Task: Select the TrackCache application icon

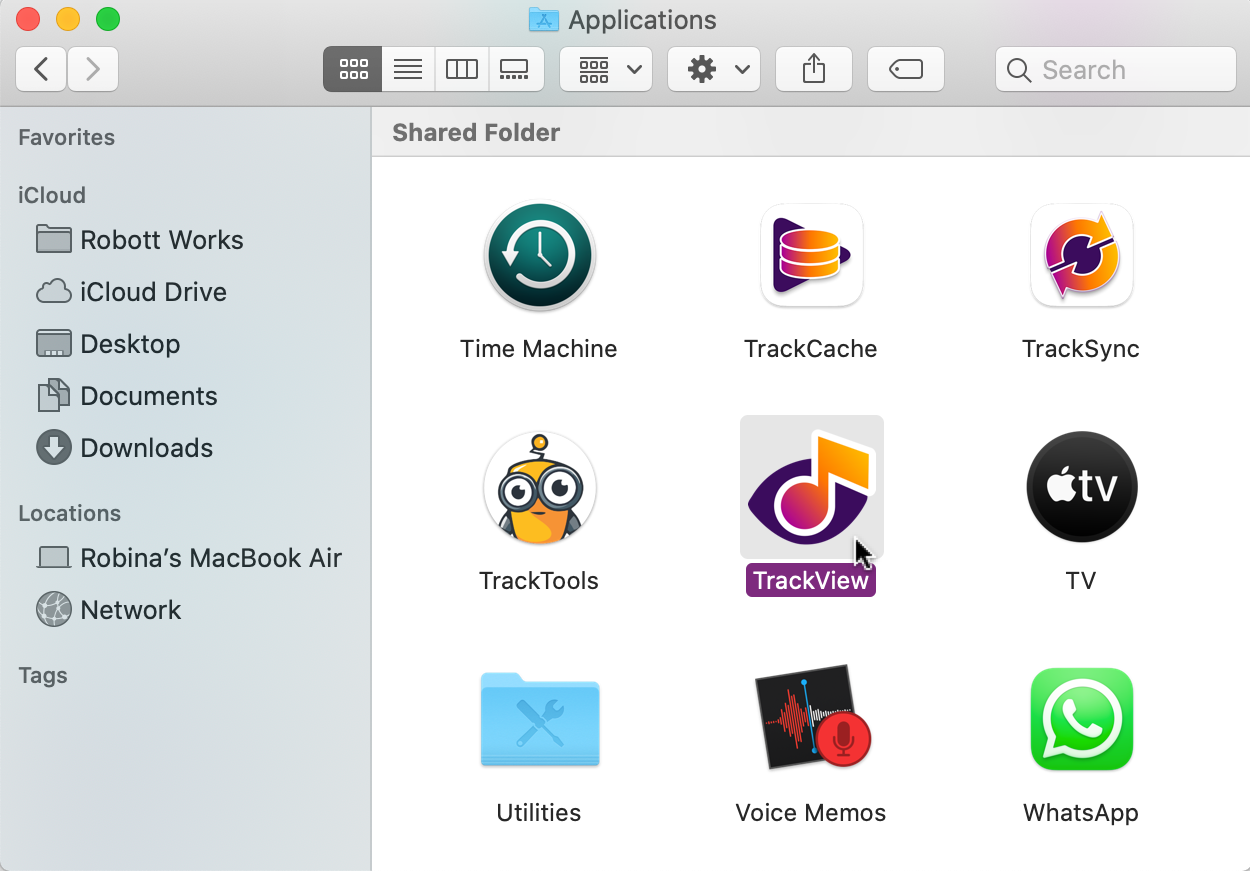Action: click(x=811, y=256)
